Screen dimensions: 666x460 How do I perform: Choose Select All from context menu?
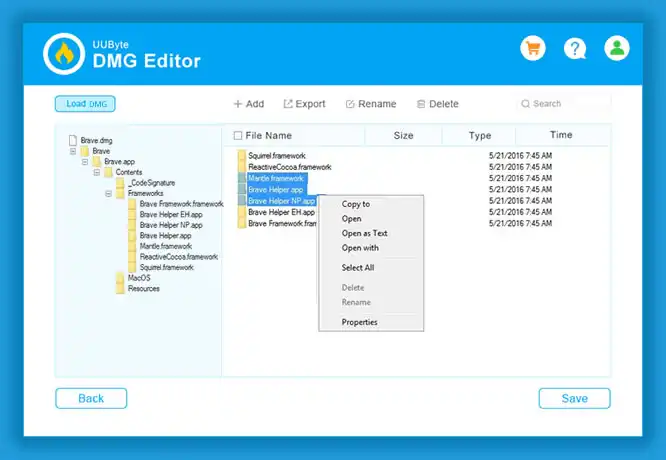[358, 268]
